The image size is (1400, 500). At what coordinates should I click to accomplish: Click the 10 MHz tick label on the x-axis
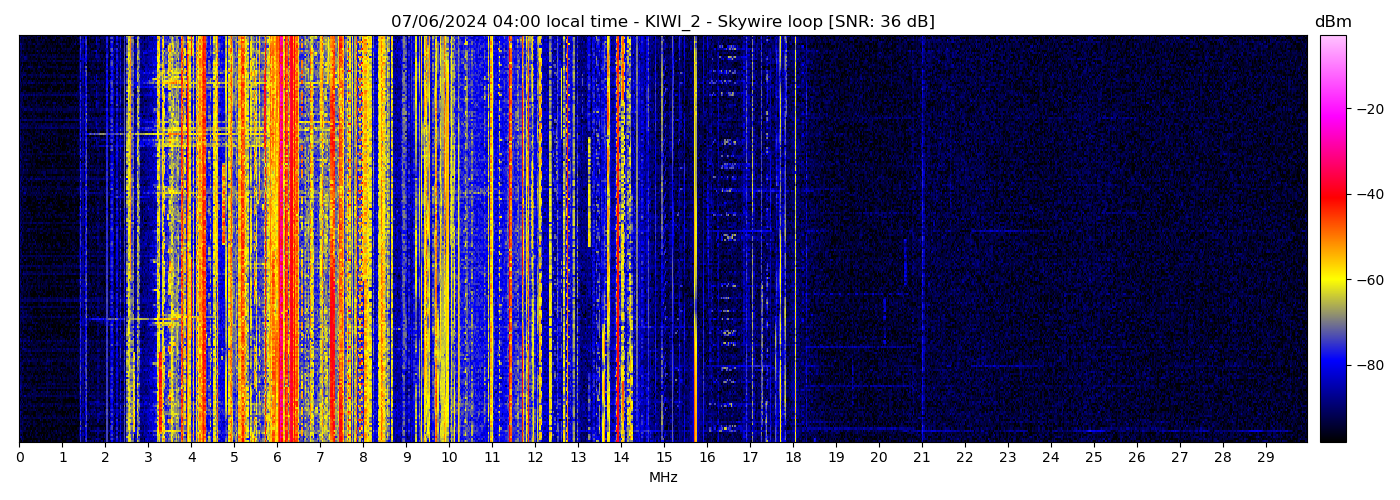(x=449, y=457)
